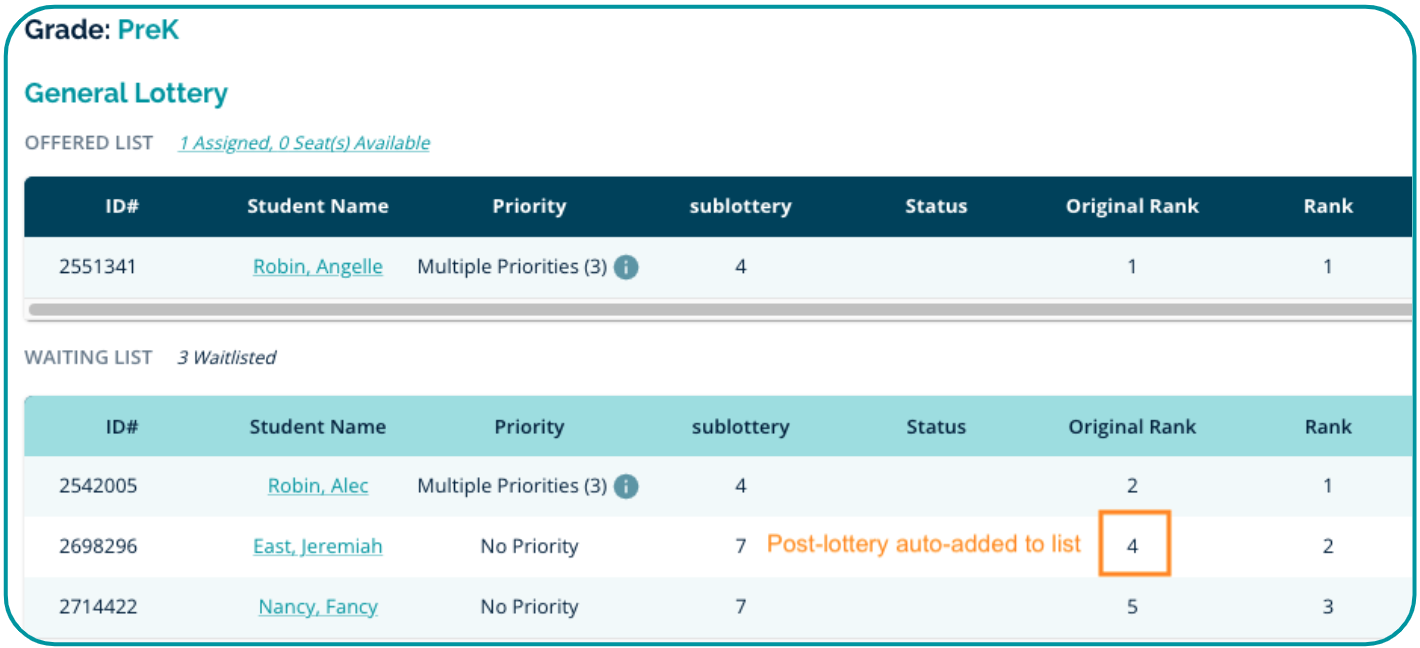Click Offered List Priority column header
This screenshot has height=648, width=1420.
click(x=529, y=207)
